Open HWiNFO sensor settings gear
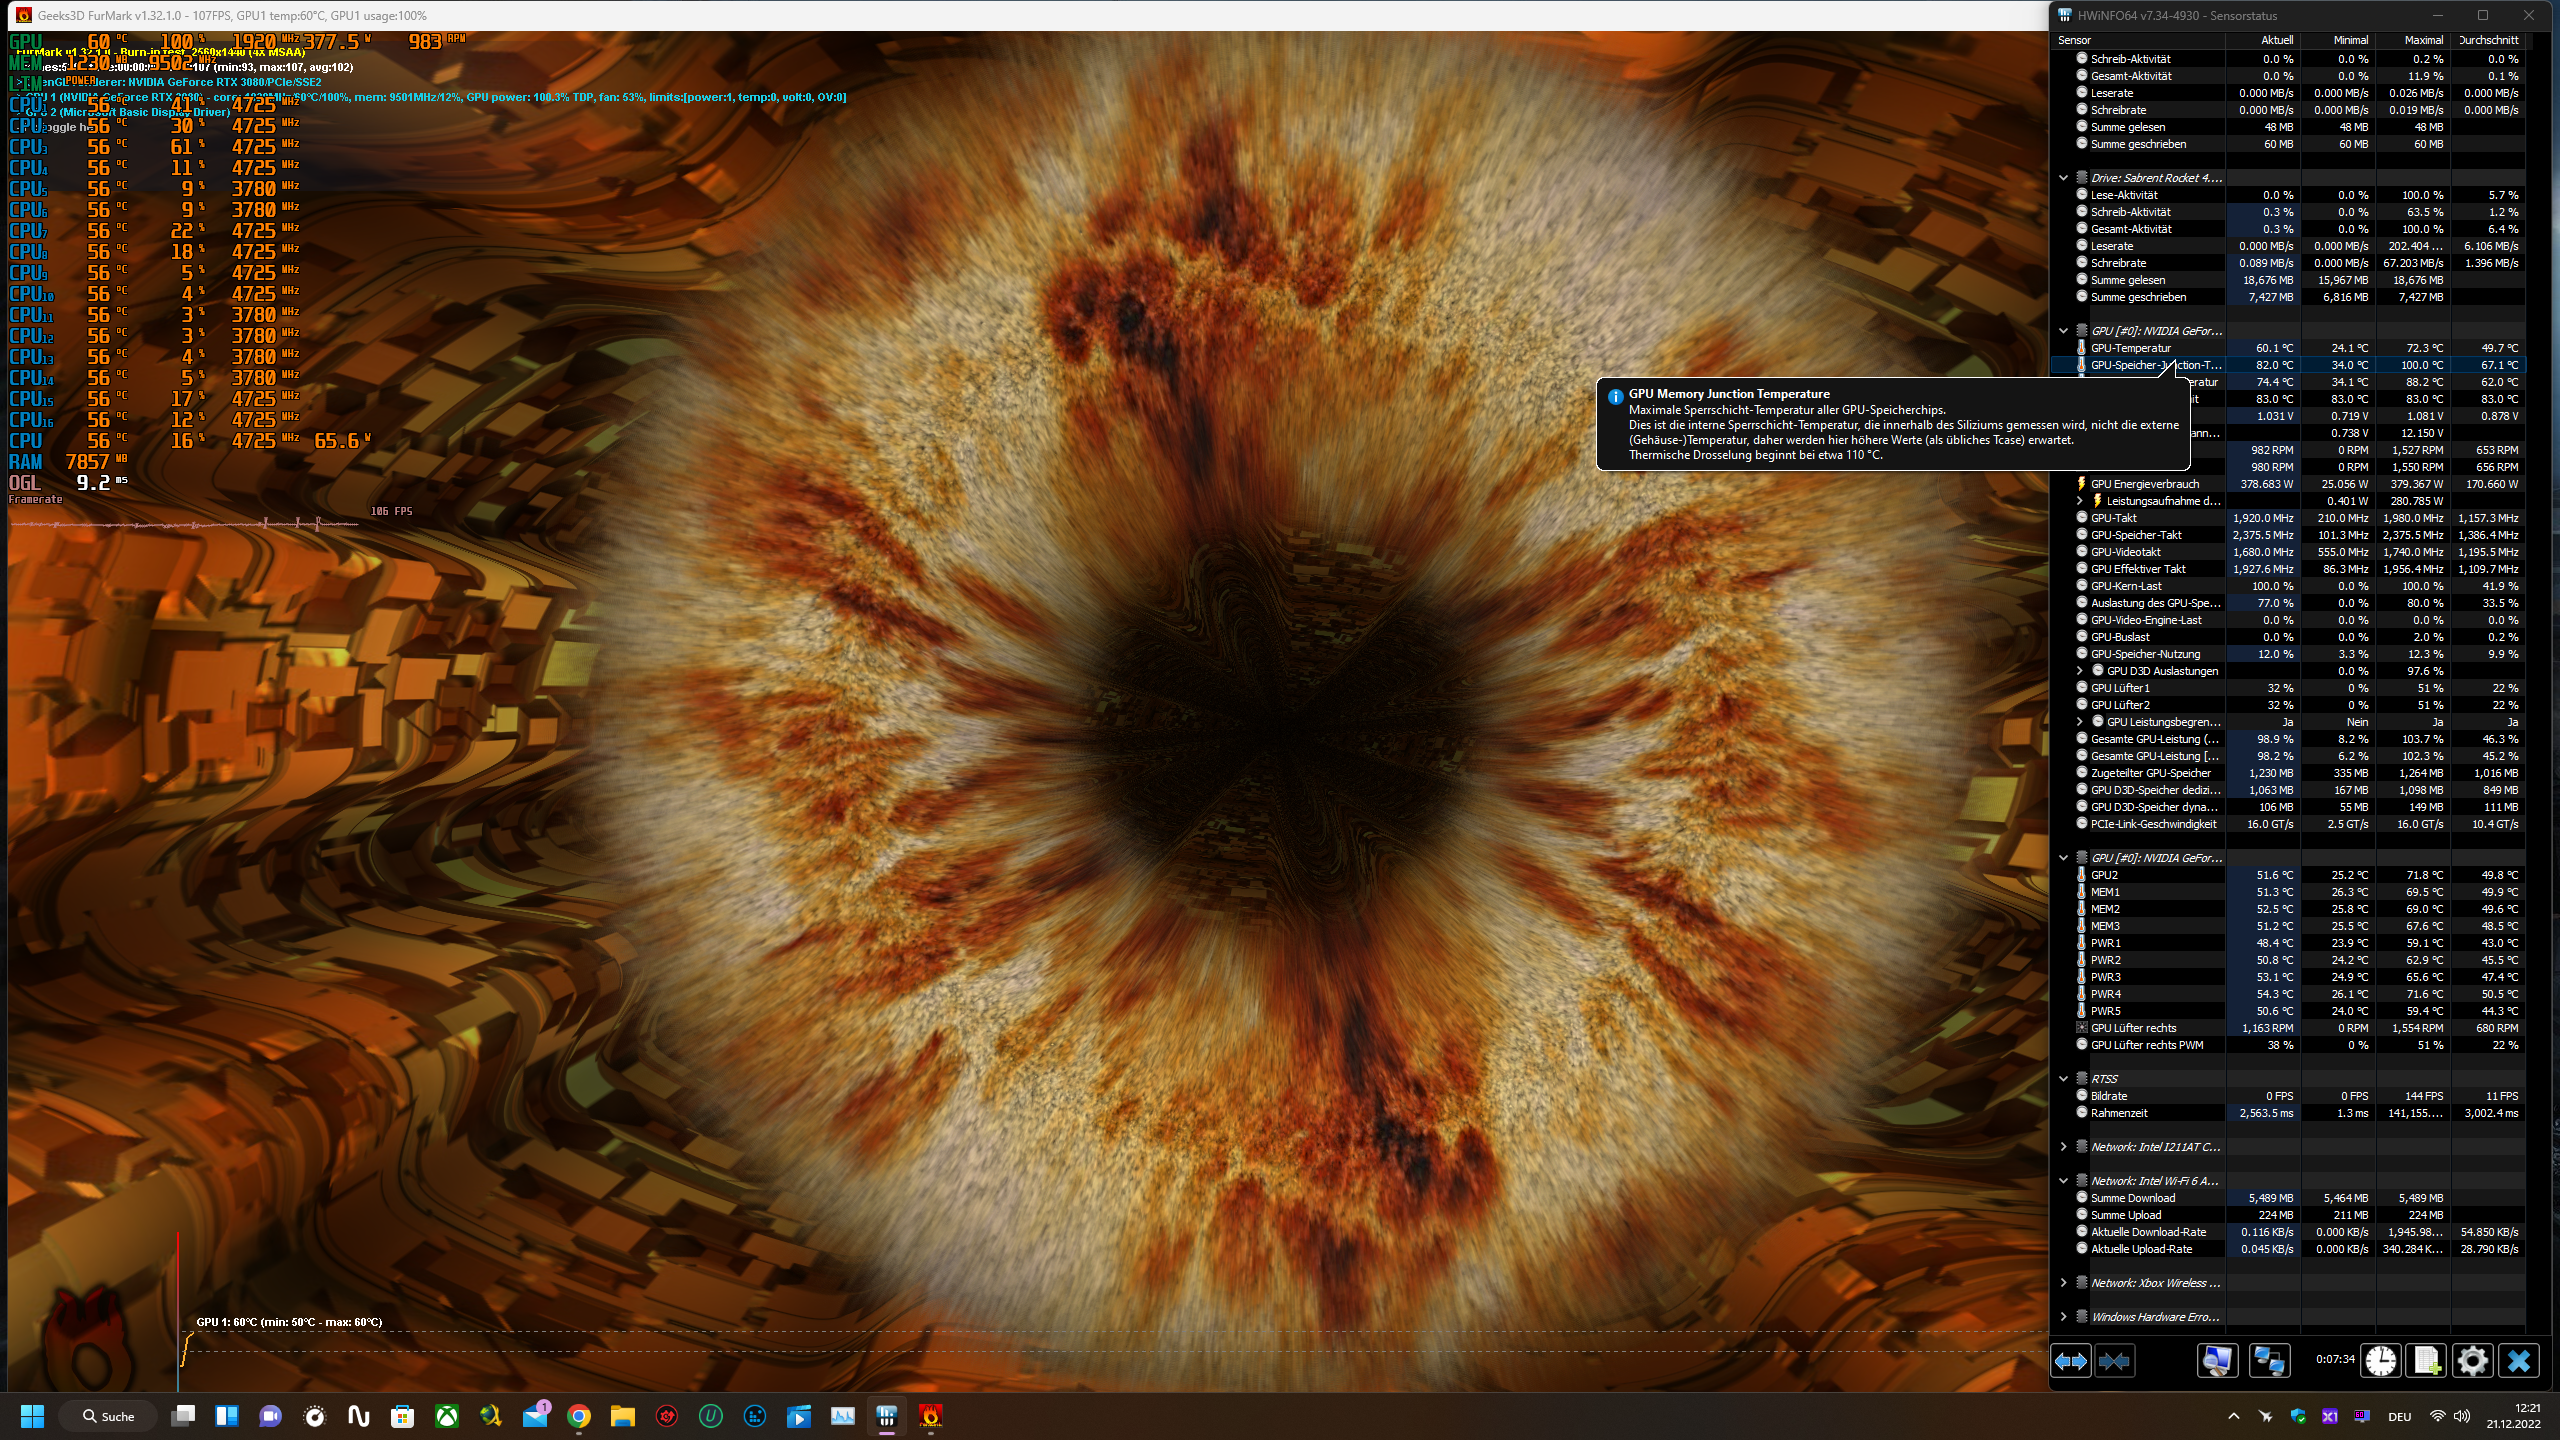 tap(2472, 1361)
